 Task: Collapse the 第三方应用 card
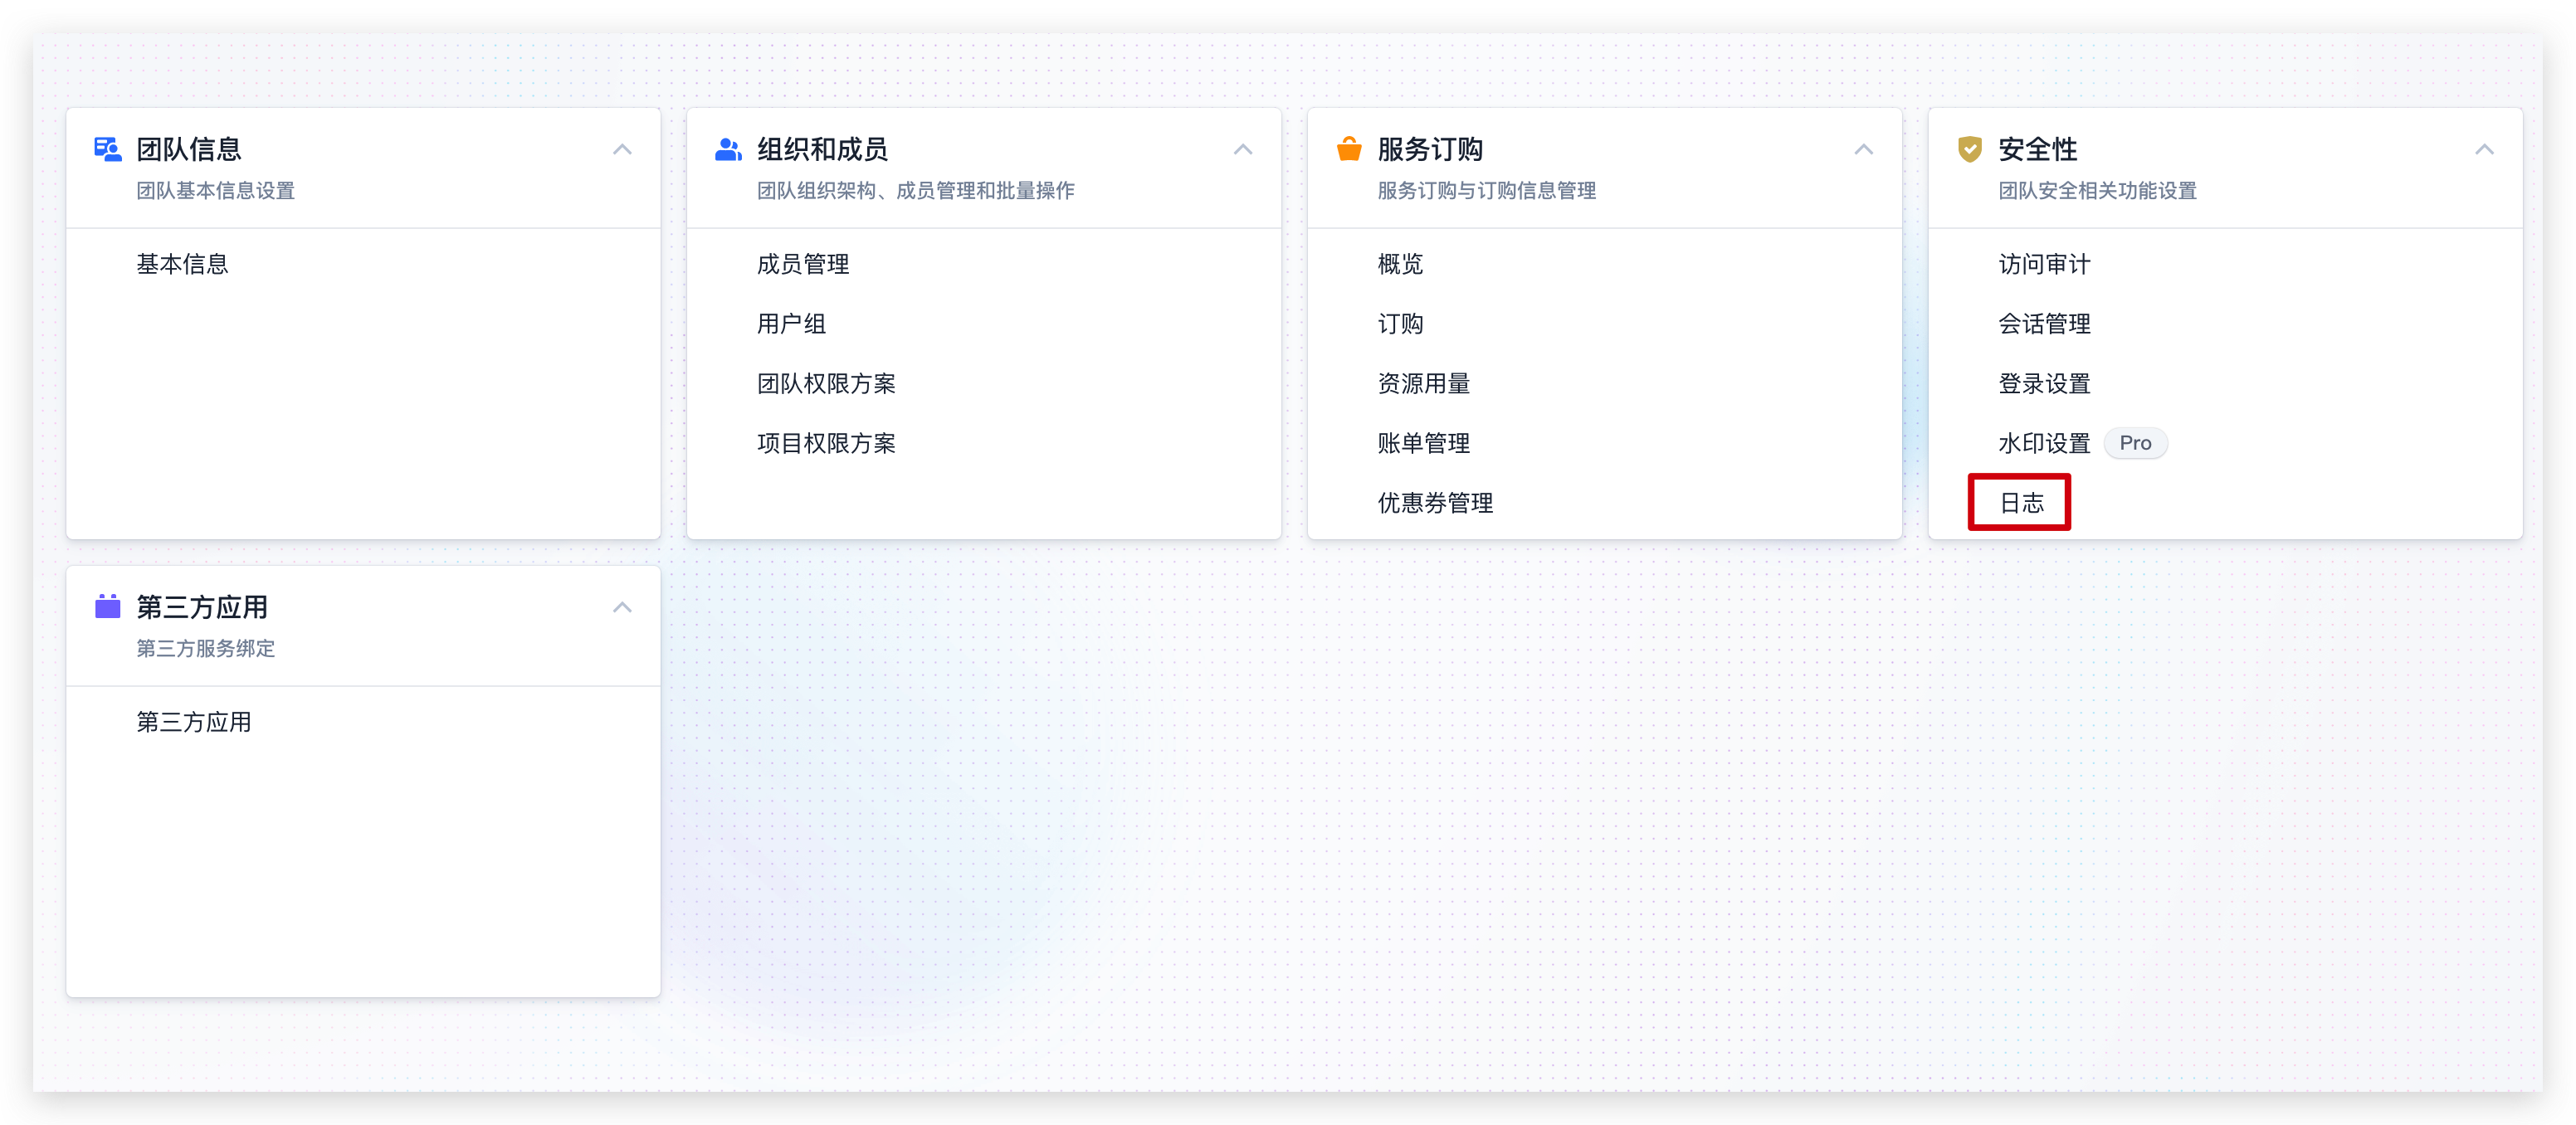click(x=622, y=607)
